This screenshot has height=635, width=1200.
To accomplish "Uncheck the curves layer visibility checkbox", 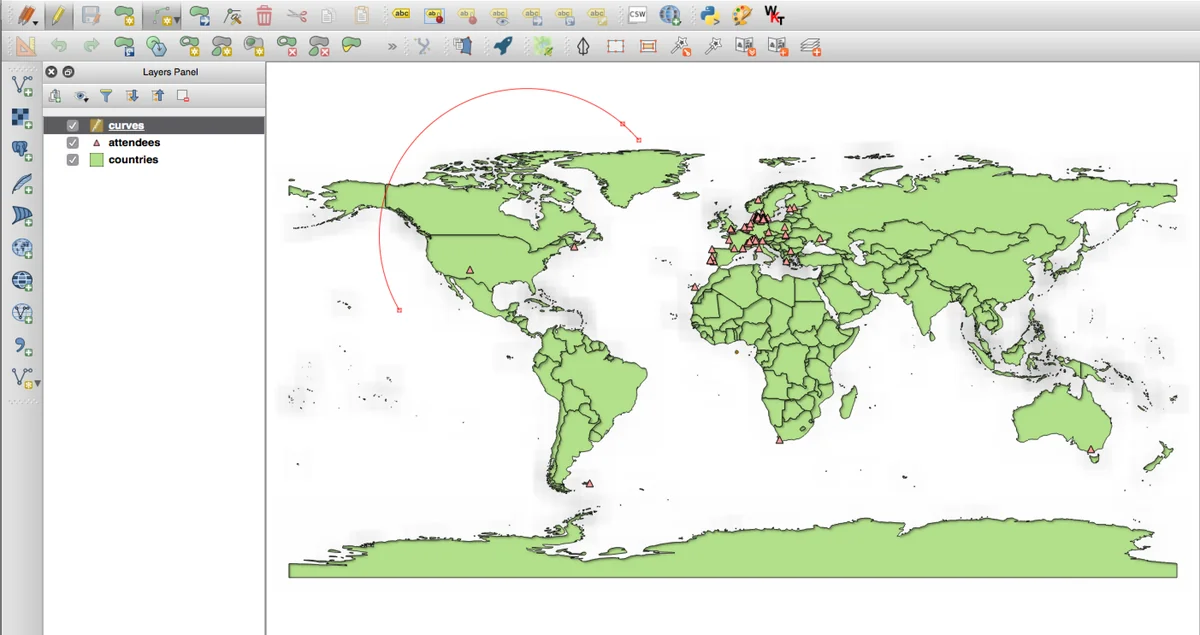I will [x=72, y=126].
